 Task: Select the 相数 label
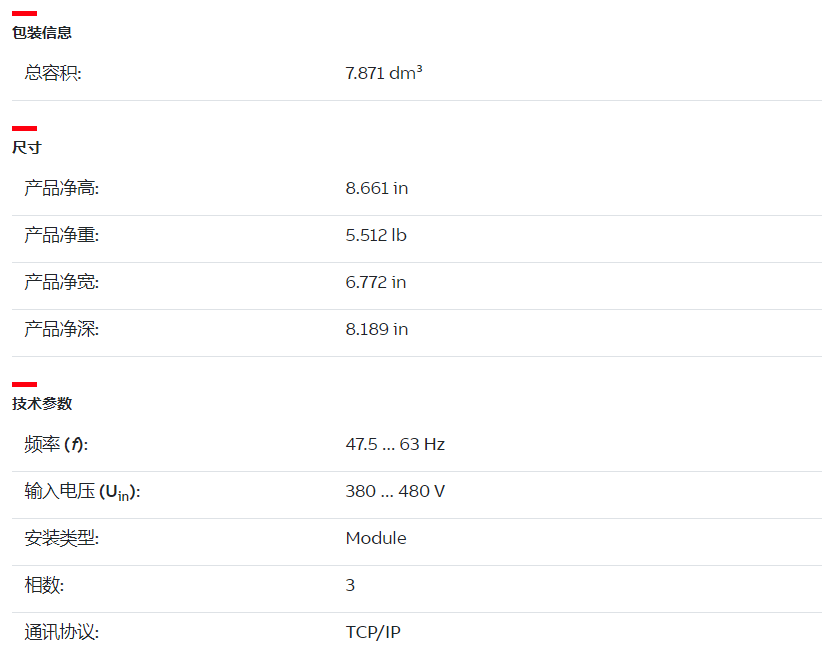coord(44,585)
